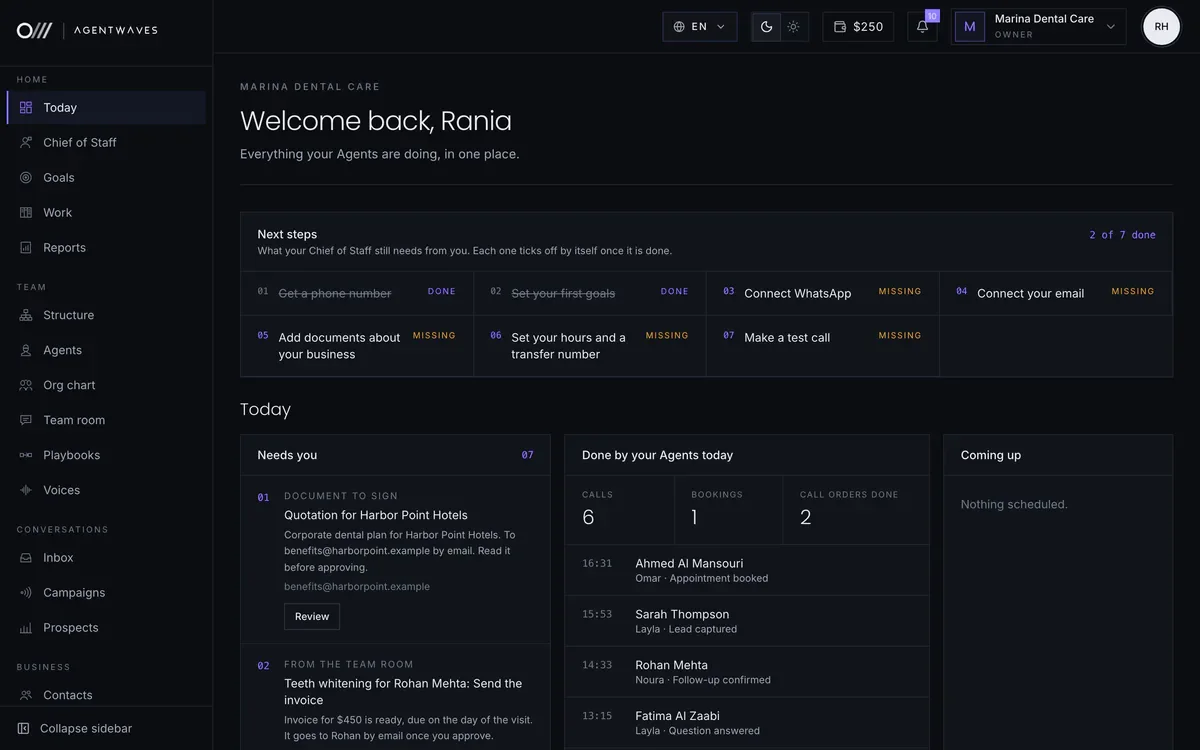Select the Ahmed Al Mansouri activity row
1200x750 pixels.
click(x=747, y=570)
